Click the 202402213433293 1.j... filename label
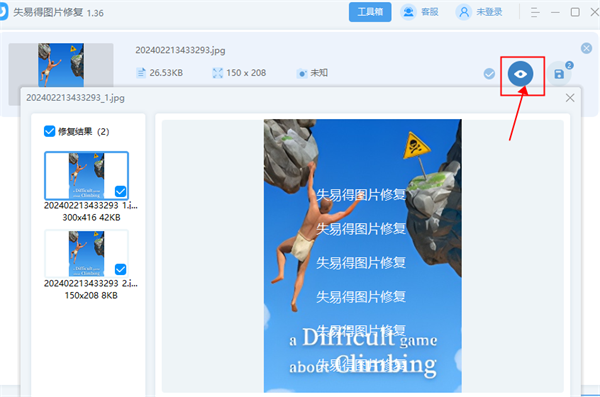The width and height of the screenshot is (600, 397). 91,206
